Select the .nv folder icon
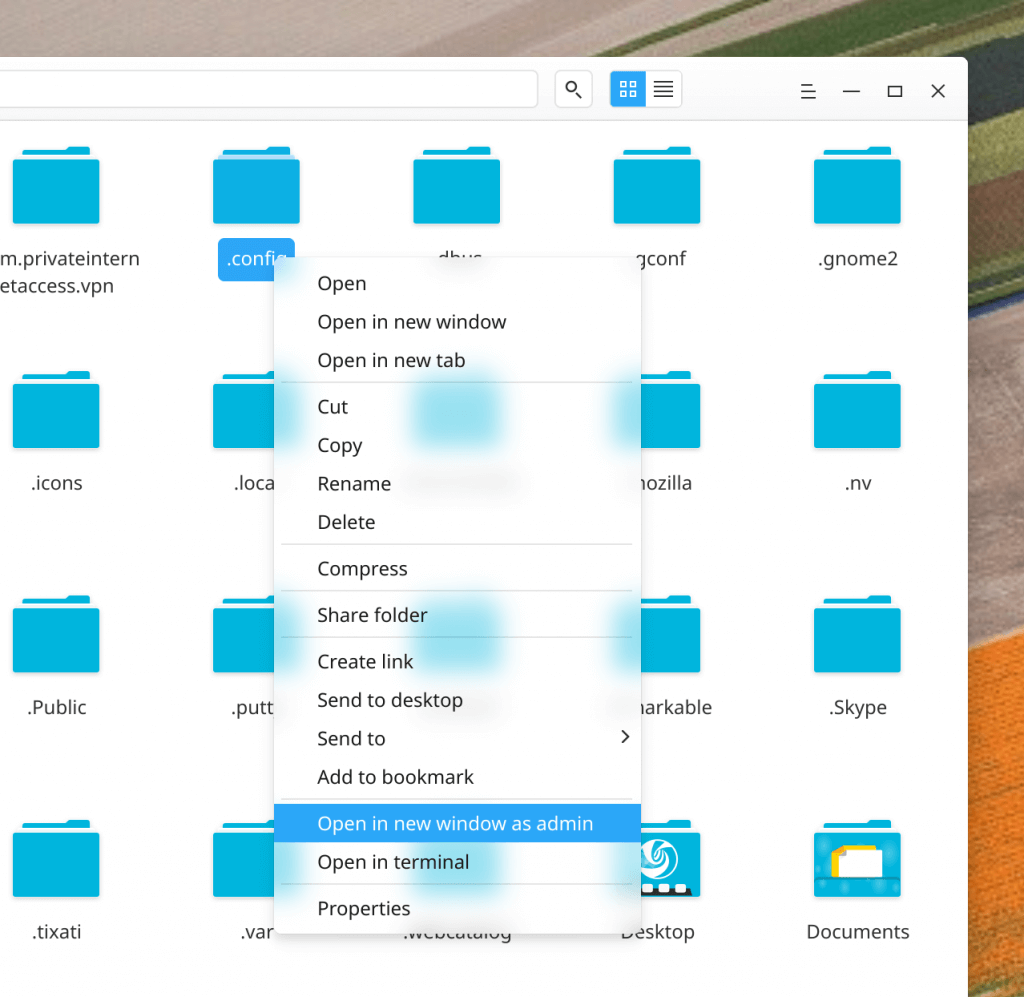 [x=857, y=411]
